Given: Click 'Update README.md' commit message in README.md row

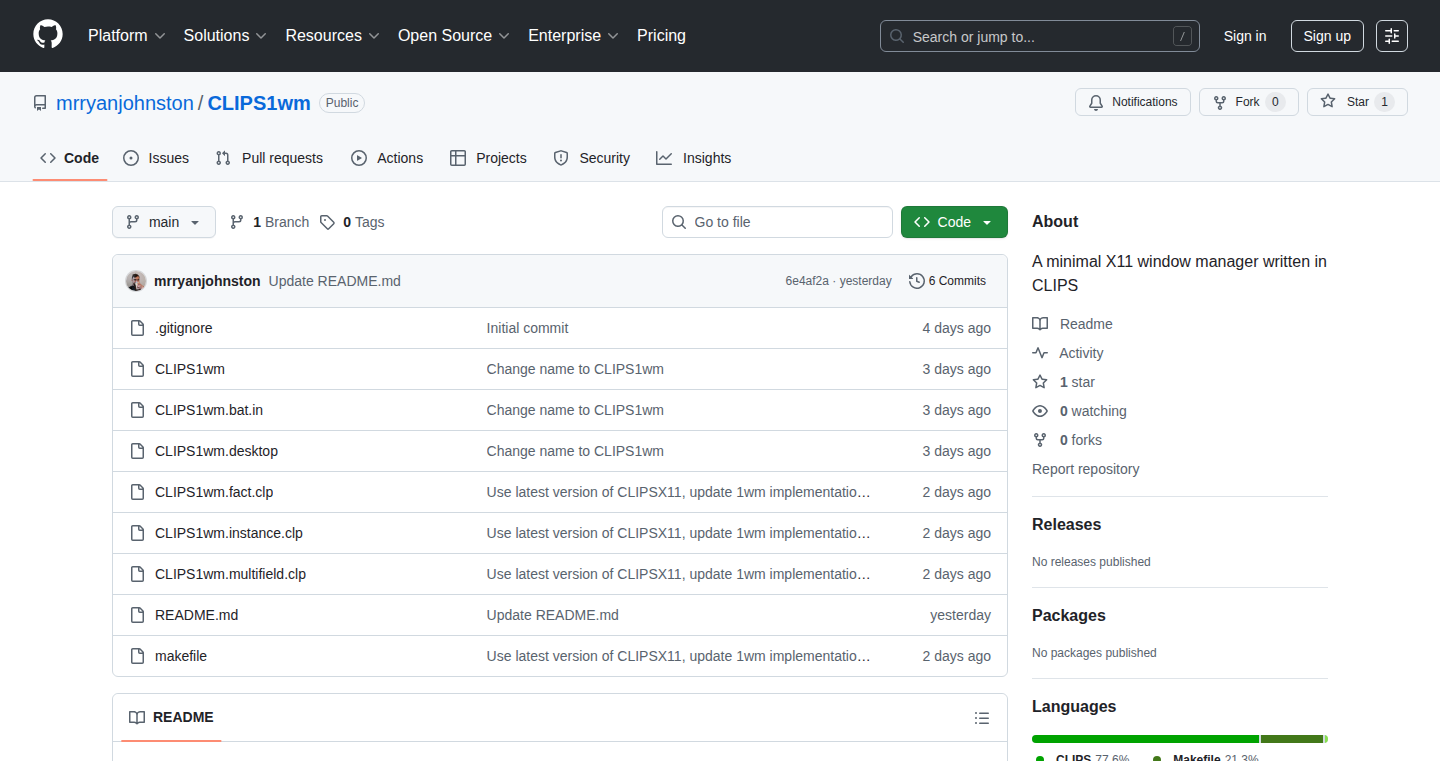Looking at the screenshot, I should pos(553,615).
